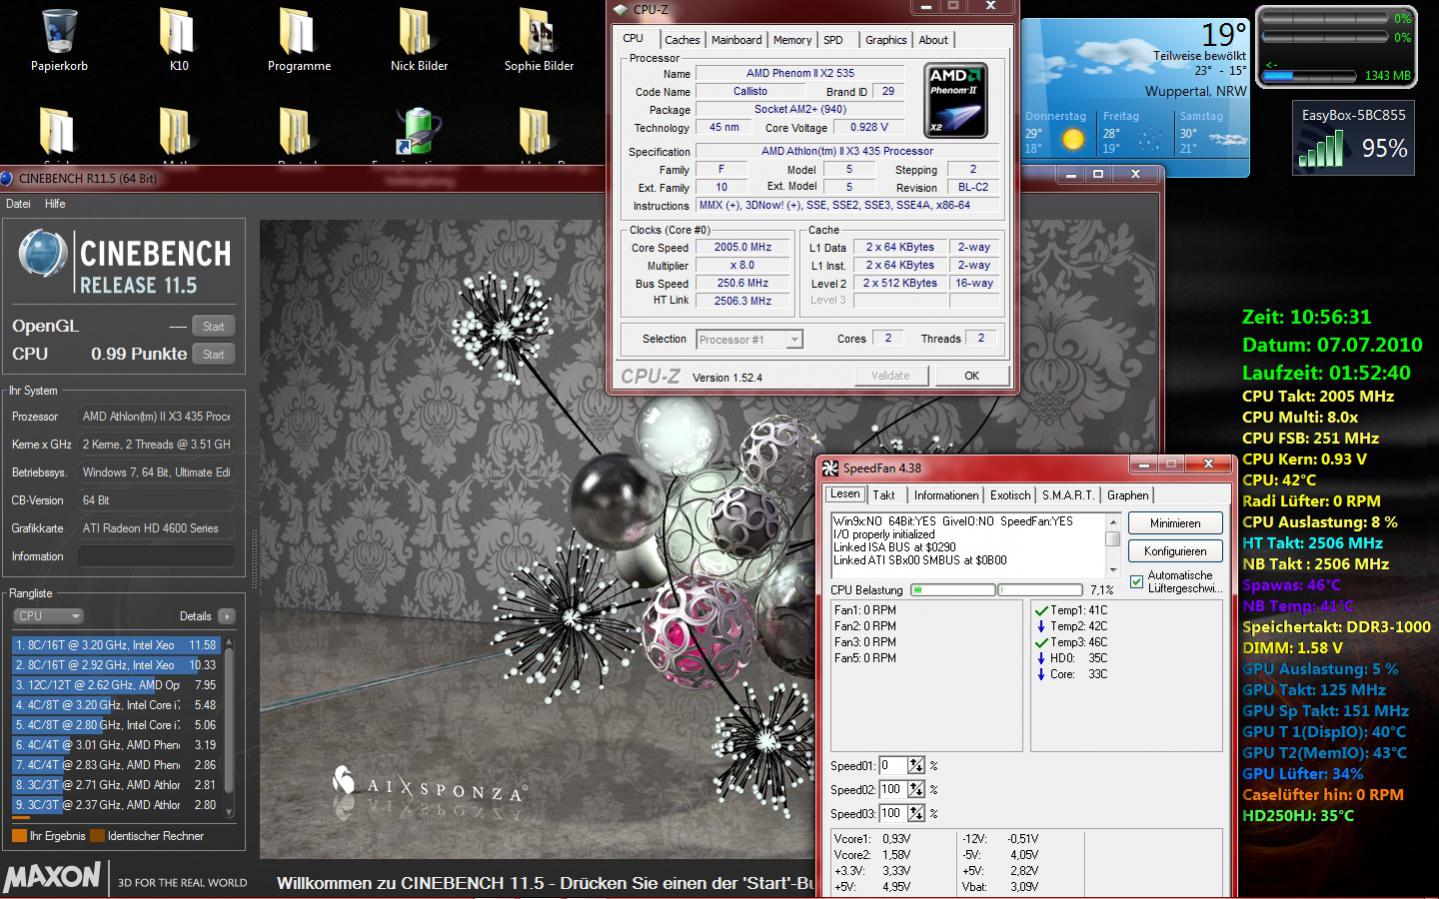Switch to the SPD tab in CPU-Z
This screenshot has height=899, width=1439.
833,40
